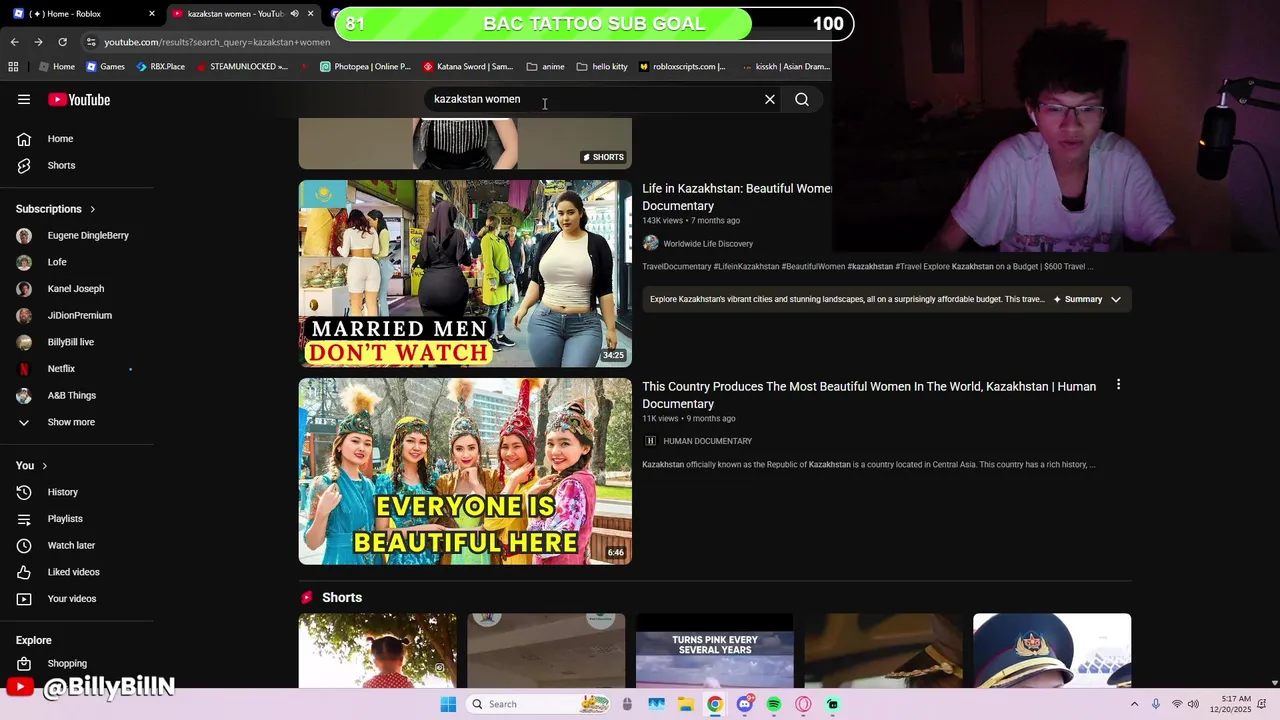Open Discord from the taskbar
Viewport: 1280px width, 720px height.
coord(745,704)
